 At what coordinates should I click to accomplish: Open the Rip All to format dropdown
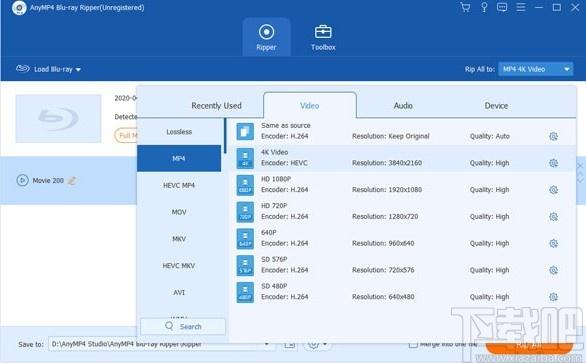click(535, 69)
